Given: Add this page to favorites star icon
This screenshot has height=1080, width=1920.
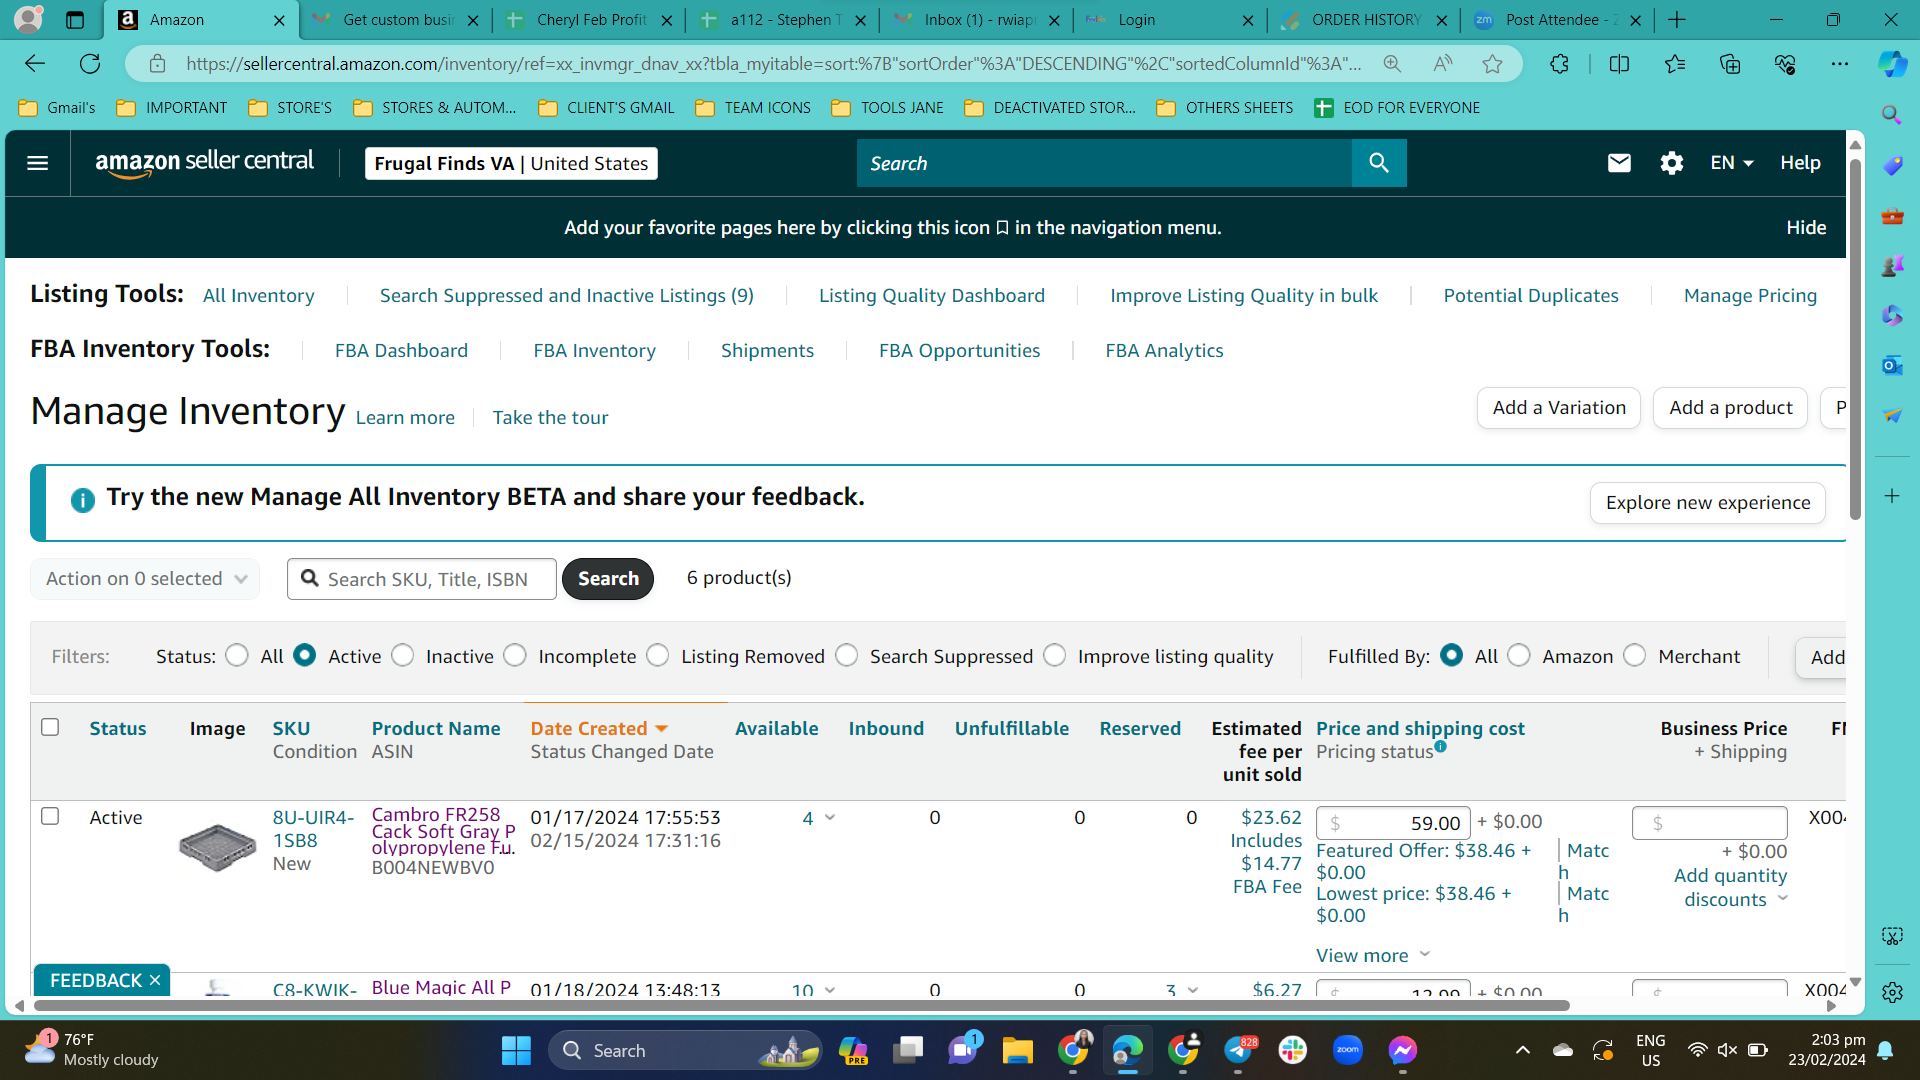Looking at the screenshot, I should (x=1492, y=64).
